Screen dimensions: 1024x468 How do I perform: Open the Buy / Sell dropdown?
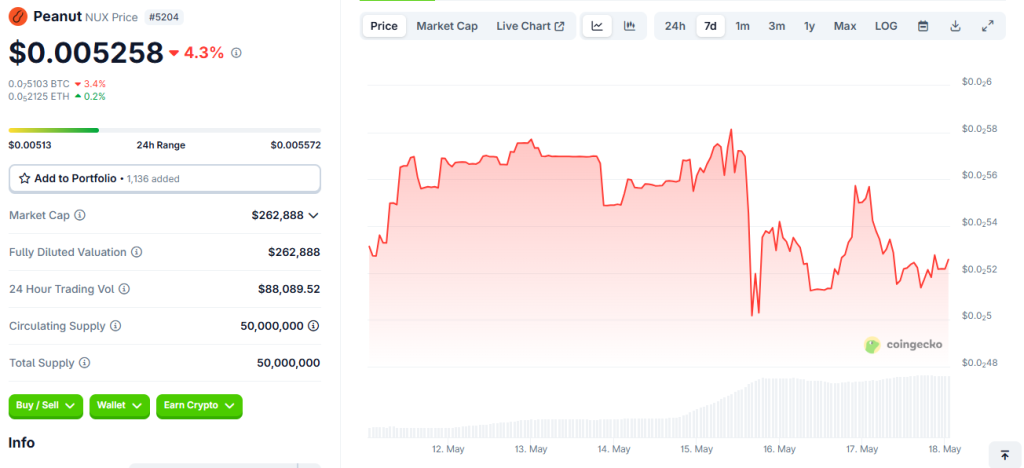tap(46, 406)
